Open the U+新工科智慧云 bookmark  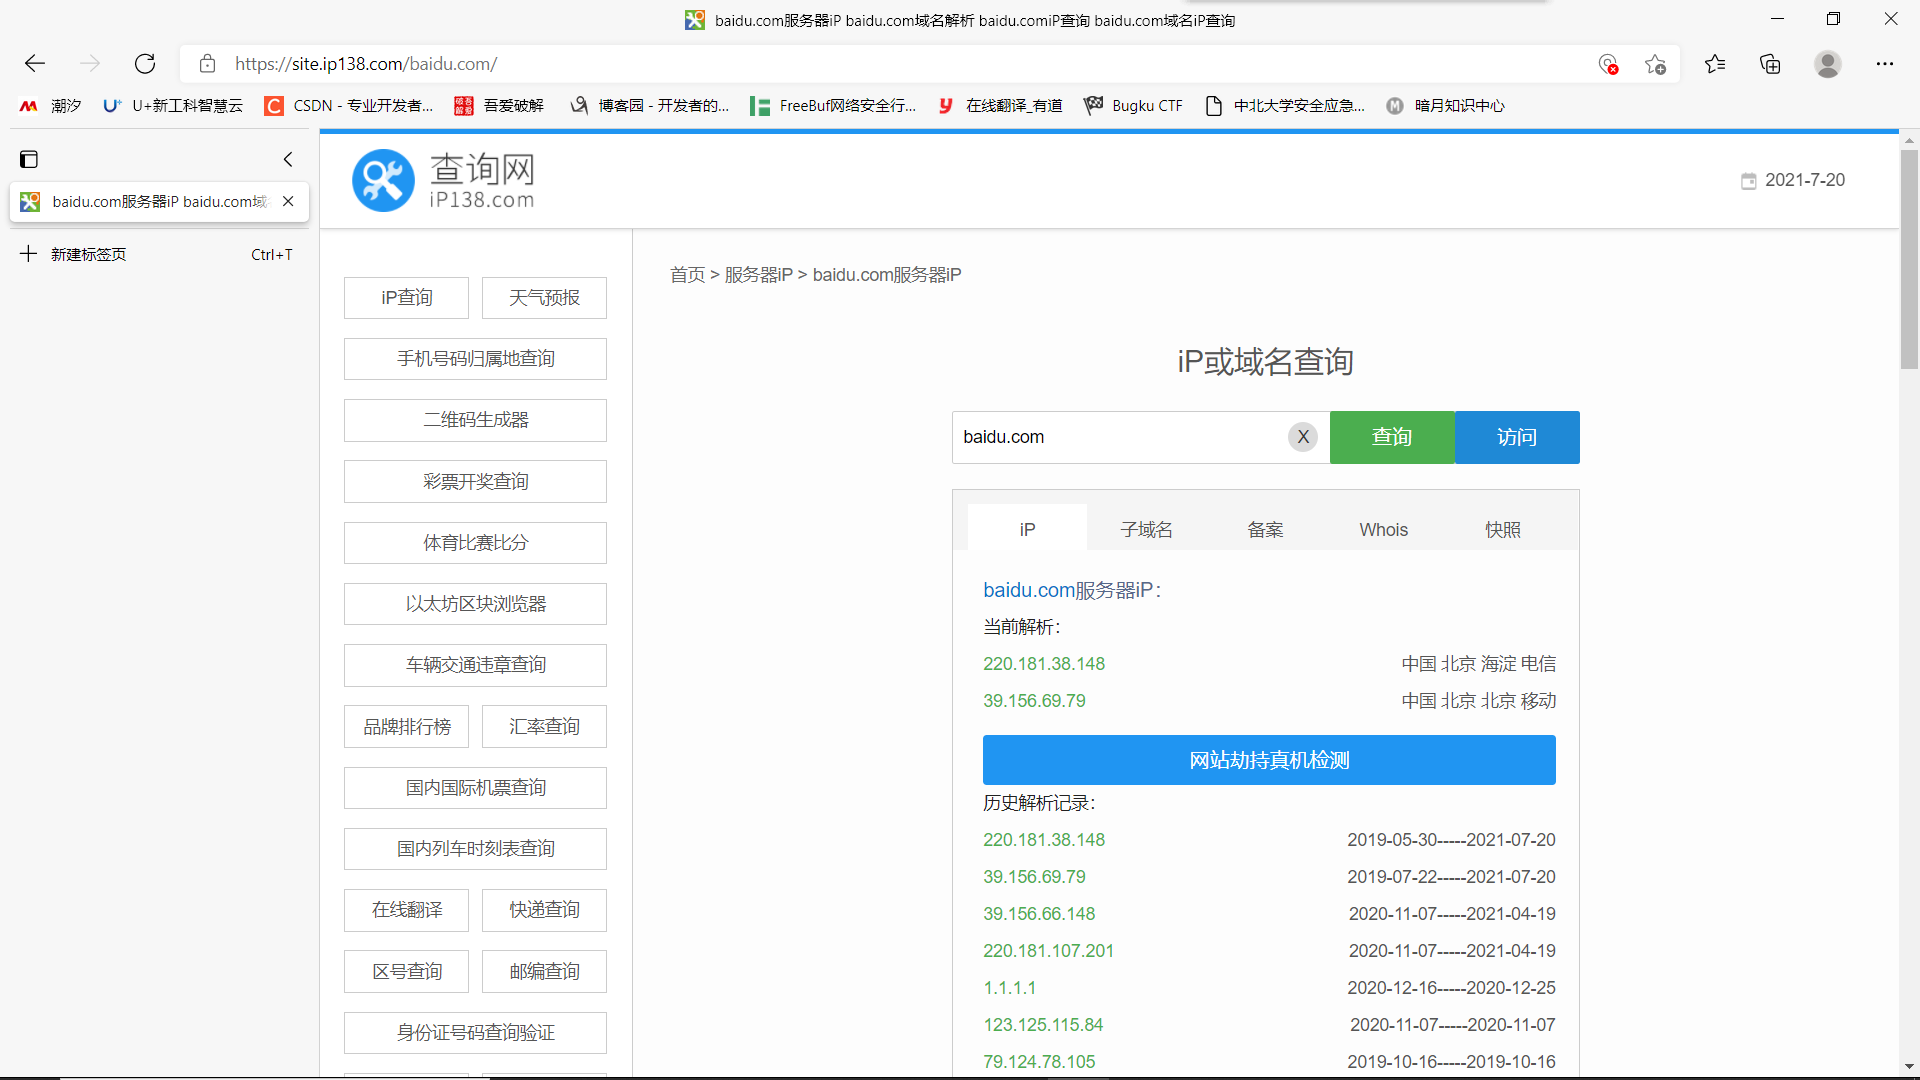pyautogui.click(x=173, y=105)
